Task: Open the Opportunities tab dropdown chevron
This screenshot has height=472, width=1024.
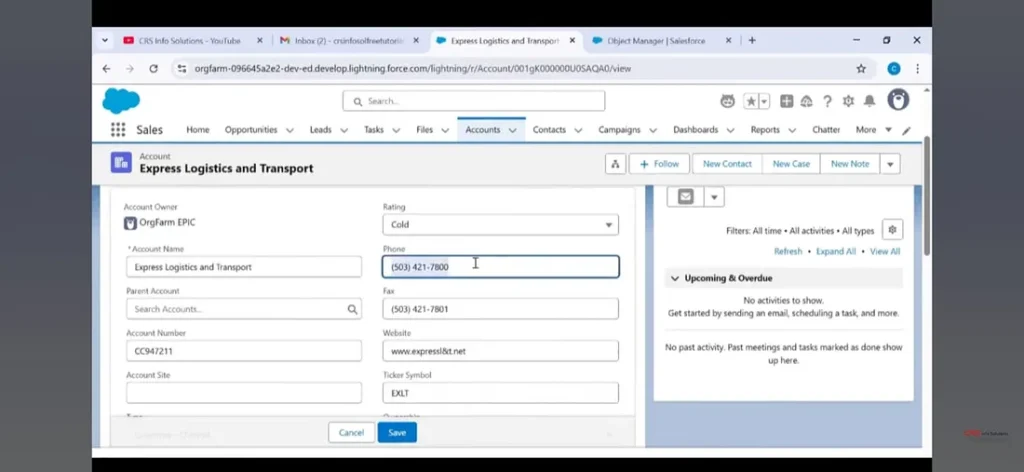Action: tap(290, 130)
